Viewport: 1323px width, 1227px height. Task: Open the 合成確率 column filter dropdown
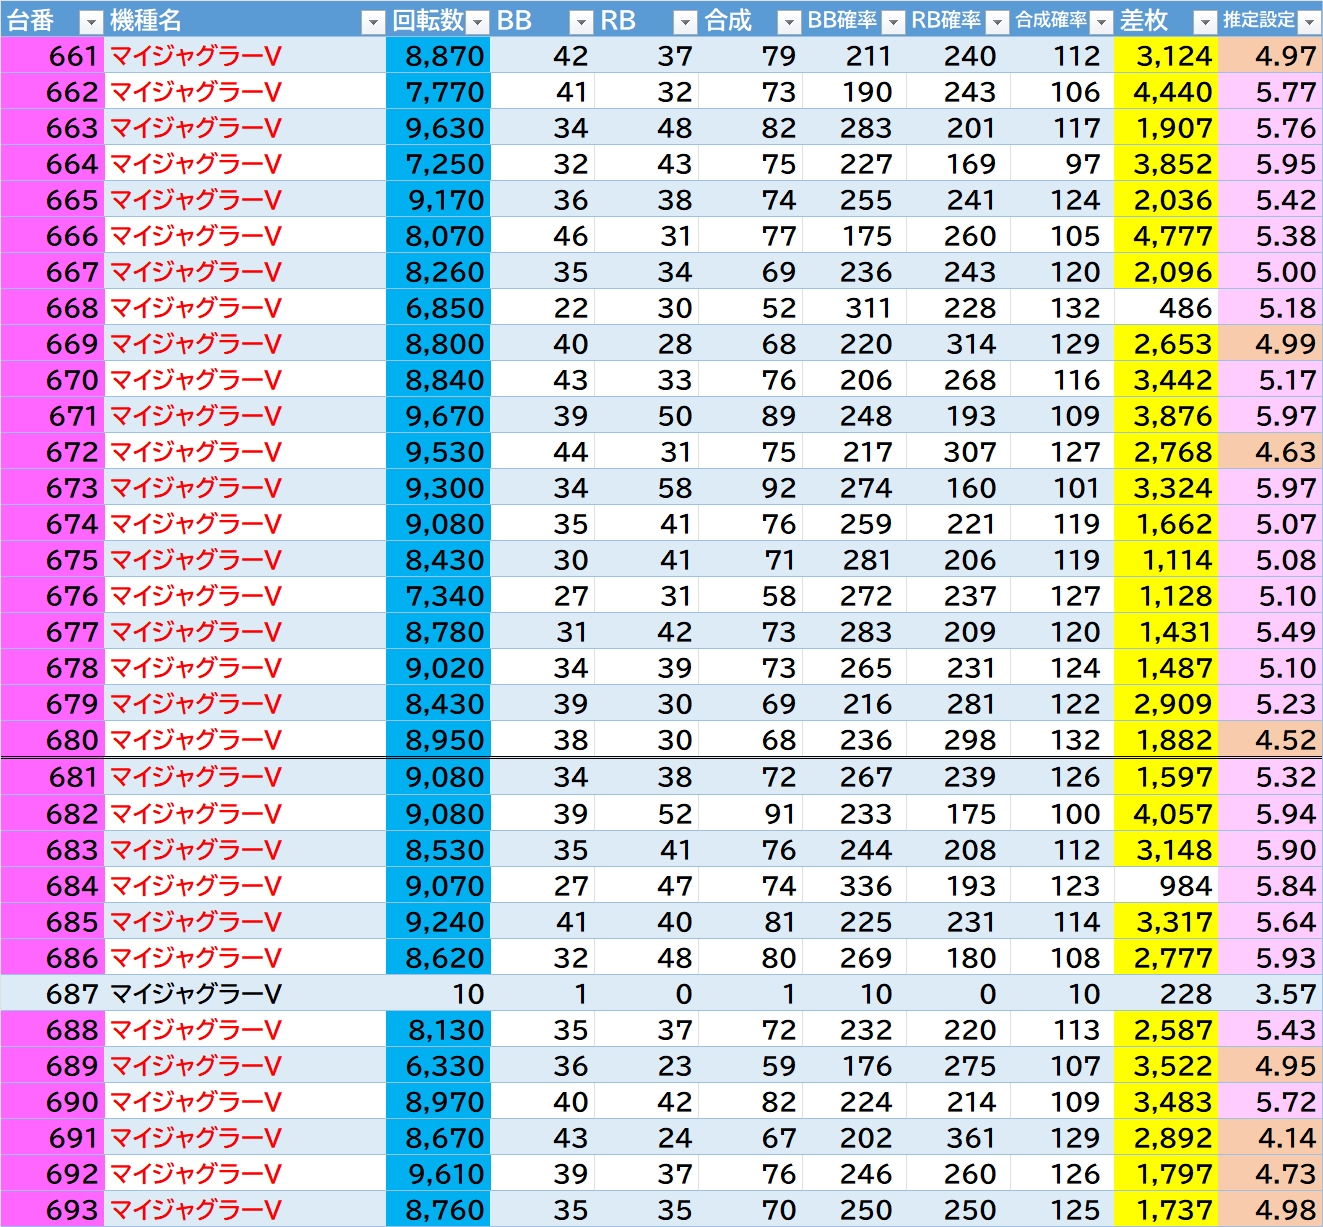coord(1102,22)
